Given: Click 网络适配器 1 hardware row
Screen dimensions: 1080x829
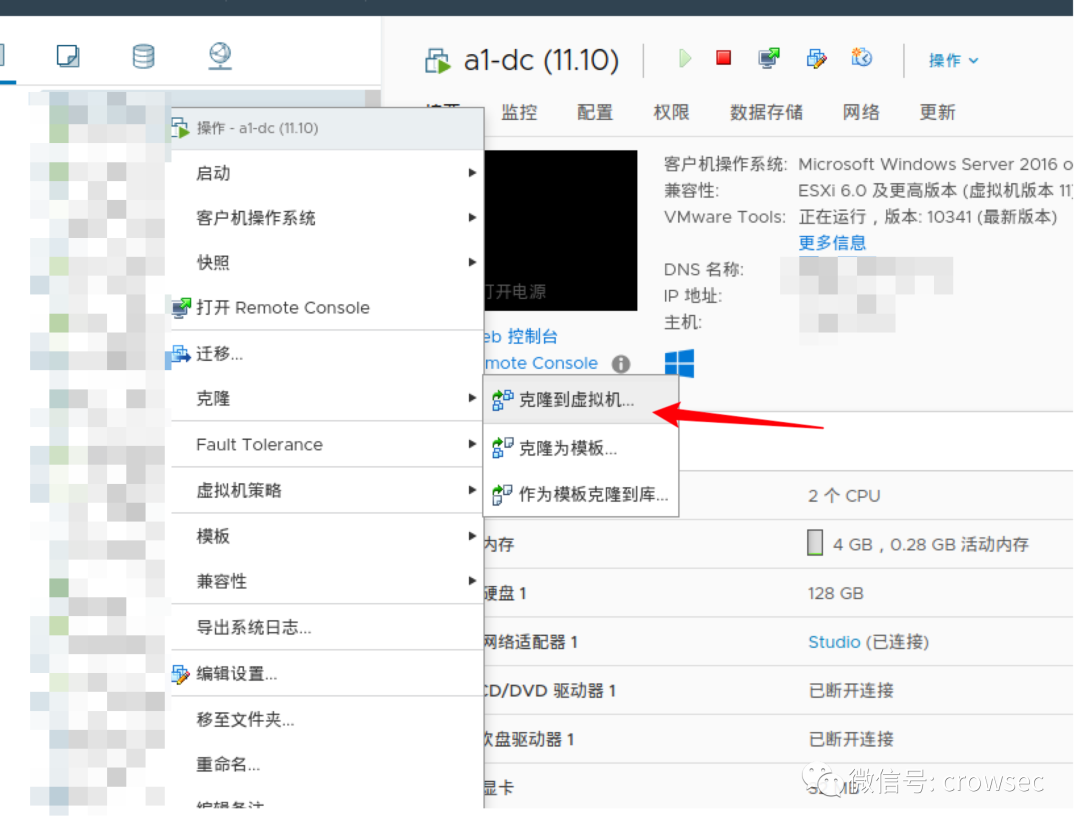Looking at the screenshot, I should (x=778, y=642).
